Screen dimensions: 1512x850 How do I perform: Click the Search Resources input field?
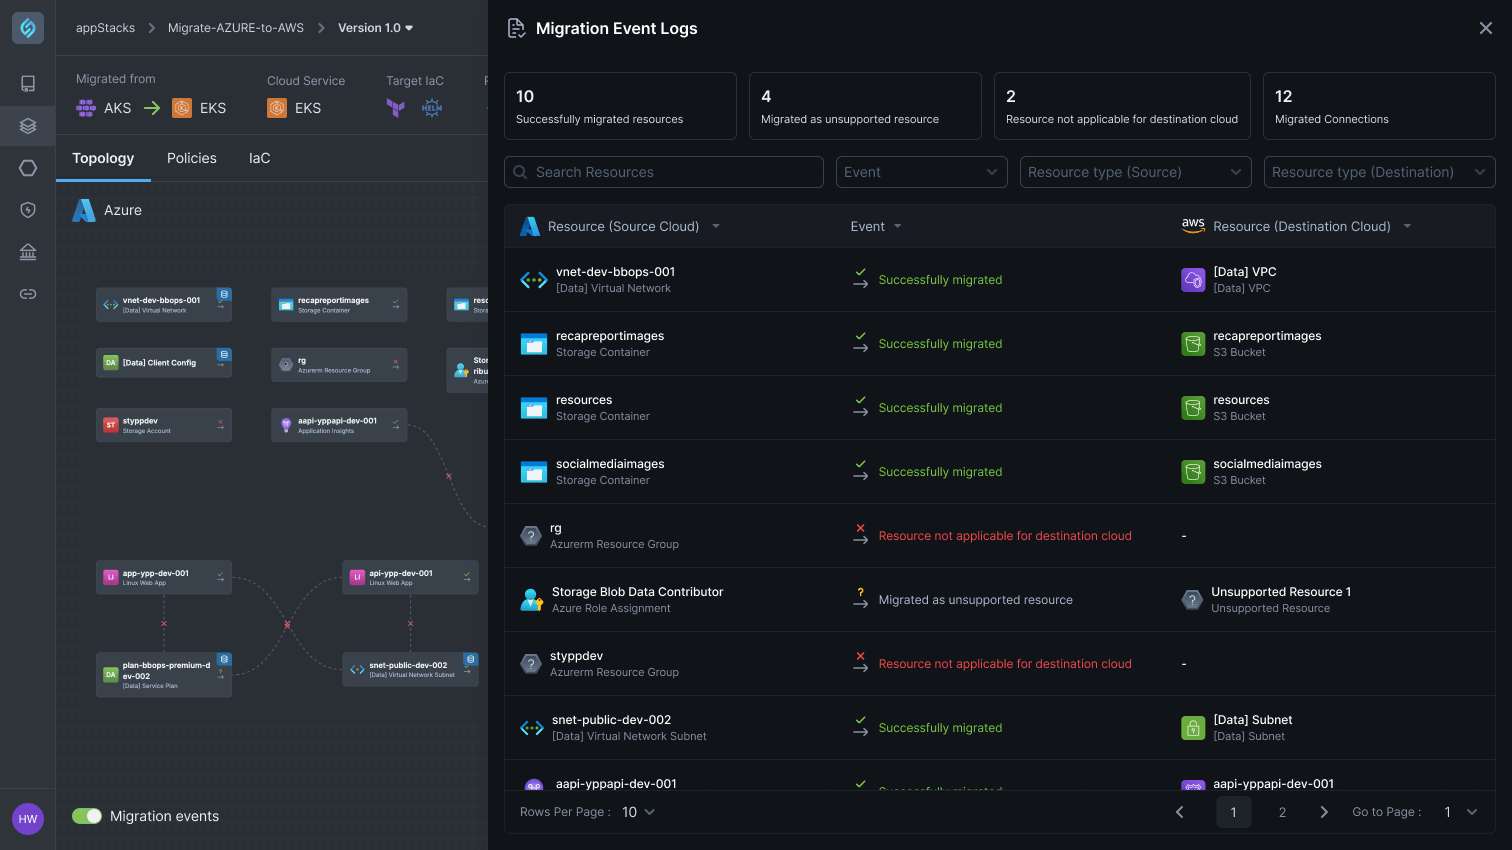(x=664, y=172)
